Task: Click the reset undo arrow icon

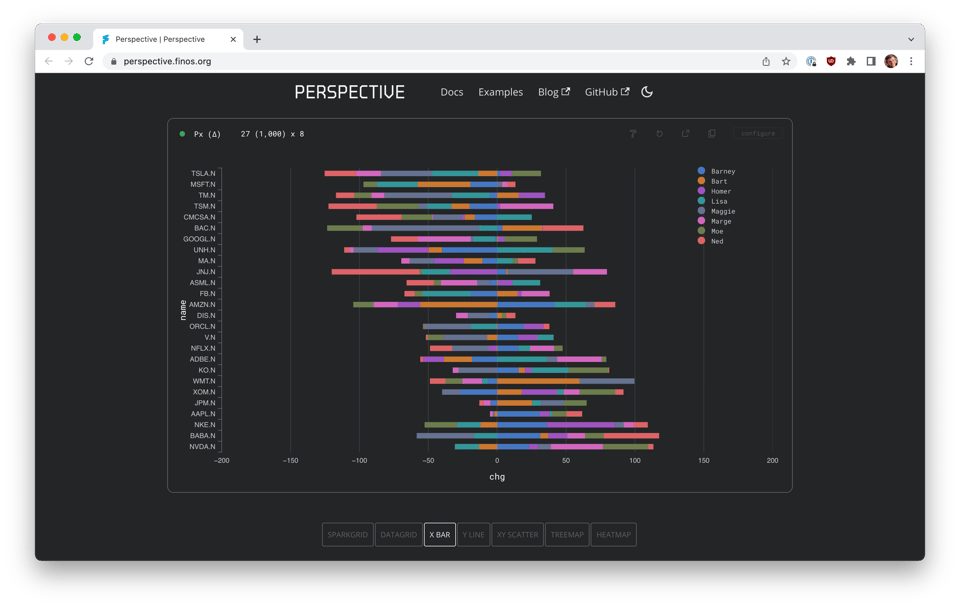Action: tap(659, 134)
